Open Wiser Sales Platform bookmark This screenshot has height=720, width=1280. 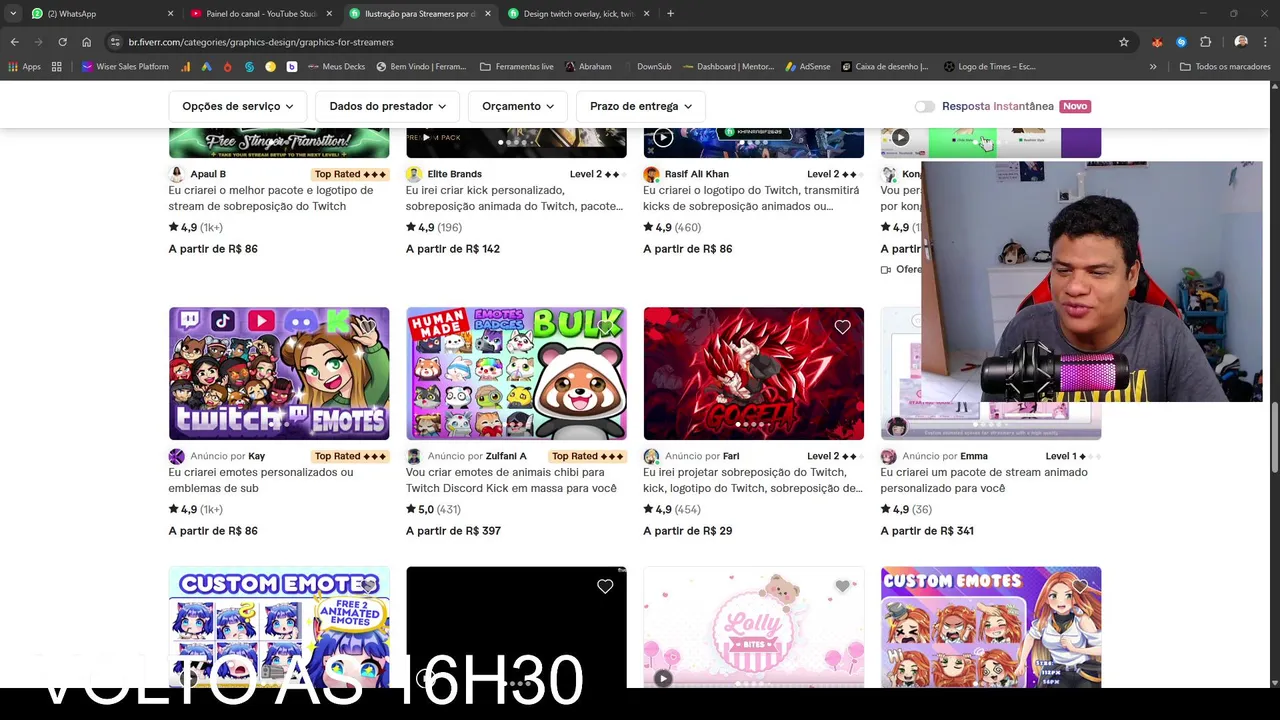point(125,67)
